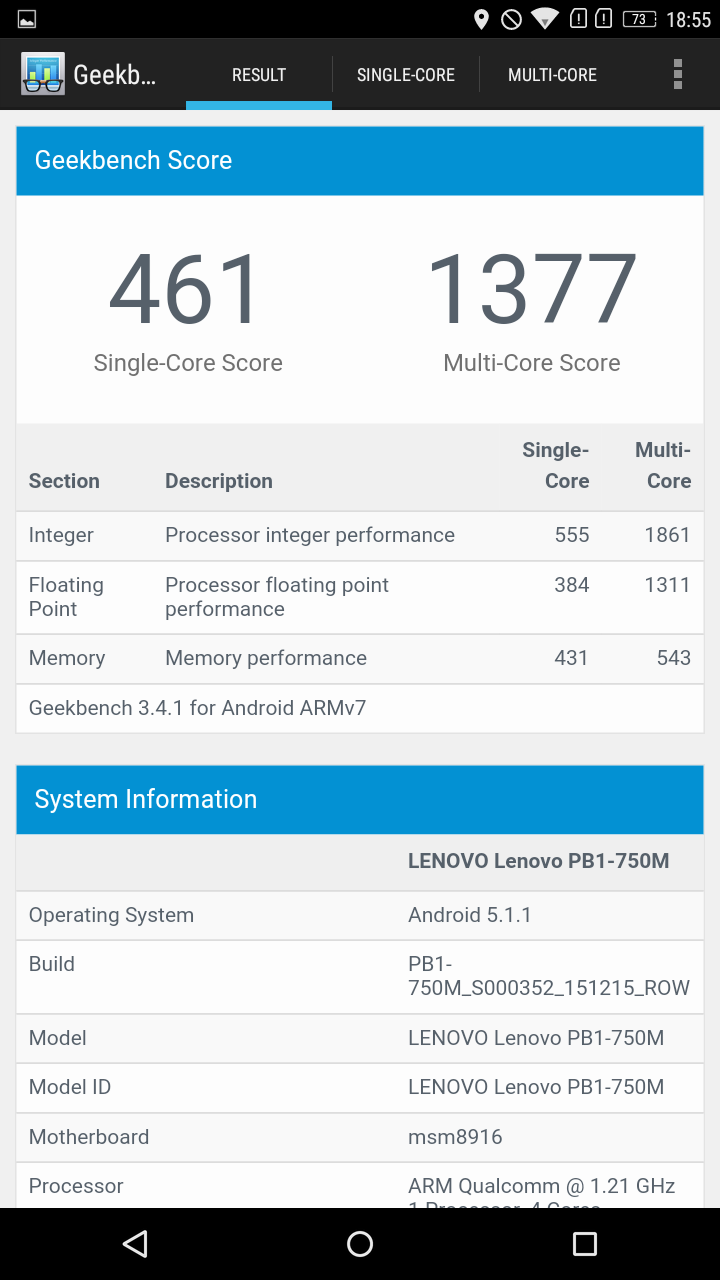Tap the location pin status icon

(x=481, y=19)
